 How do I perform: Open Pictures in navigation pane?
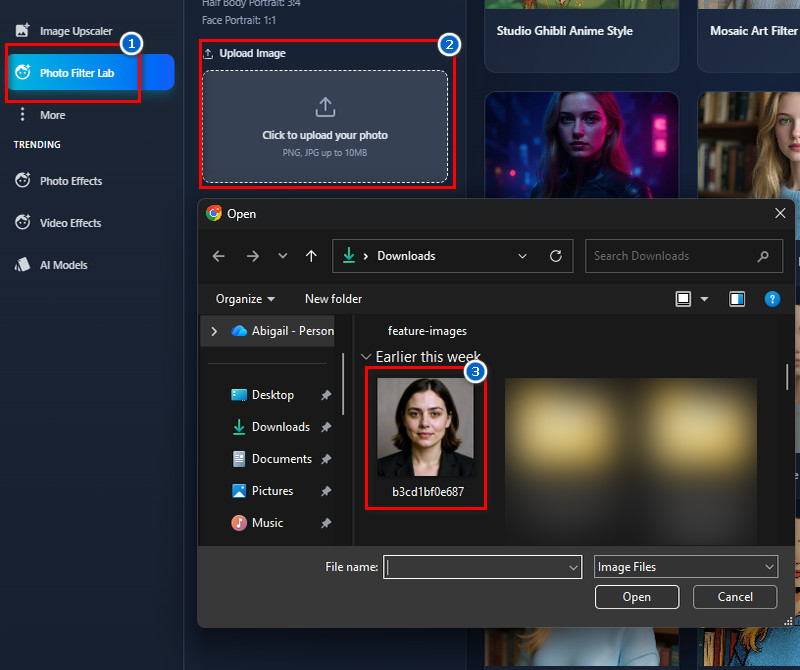point(262,490)
